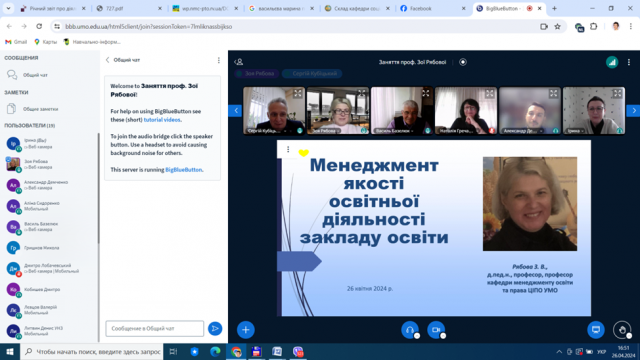Screen dimensions: 640x360
Task: Open meeting options three-dot menu
Action: tap(629, 62)
